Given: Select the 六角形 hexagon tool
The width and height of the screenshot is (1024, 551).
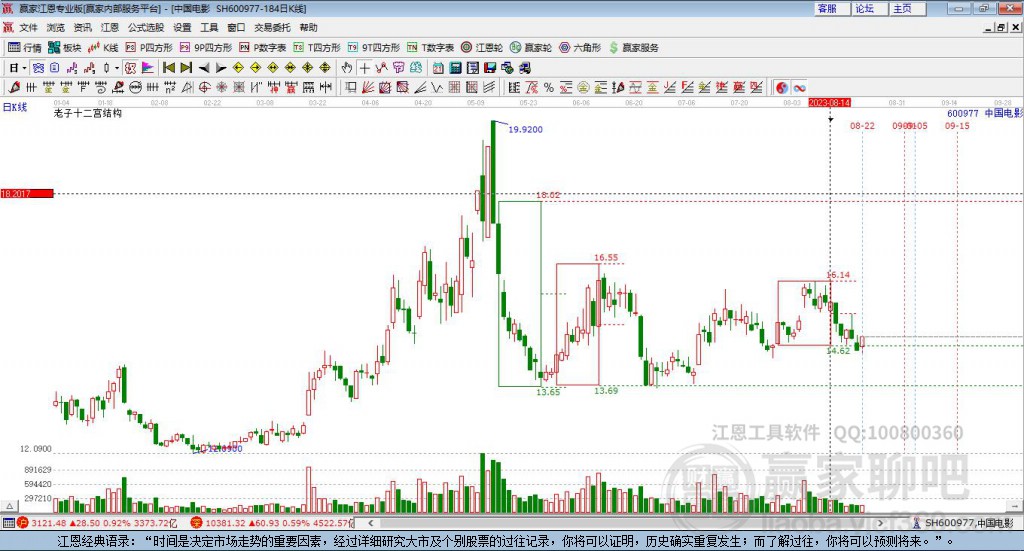Looking at the screenshot, I should click(x=580, y=47).
